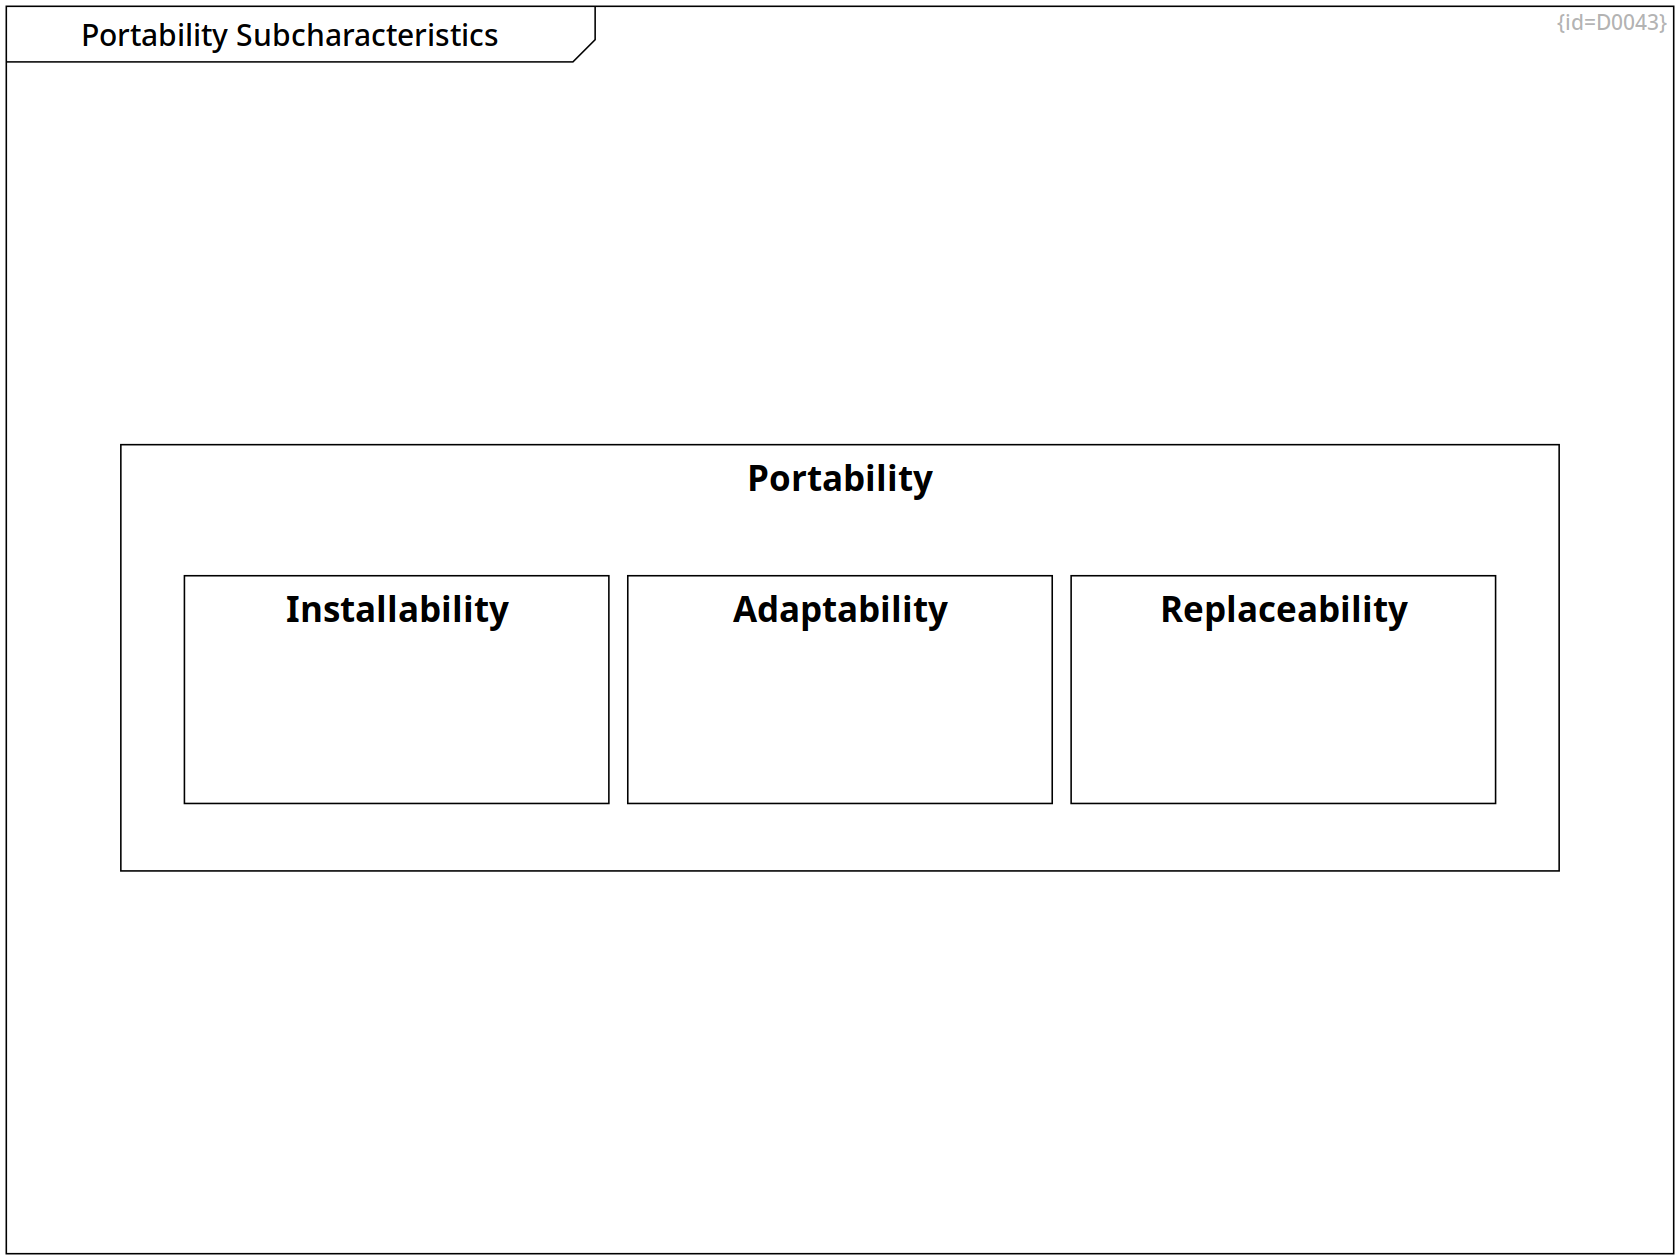Select the Adaptability title text

839,609
